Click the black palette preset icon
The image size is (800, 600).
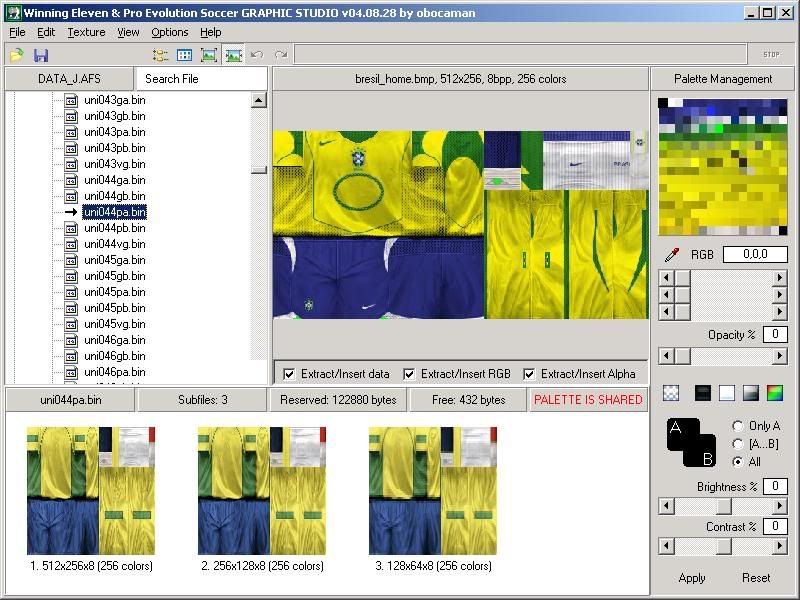click(703, 392)
